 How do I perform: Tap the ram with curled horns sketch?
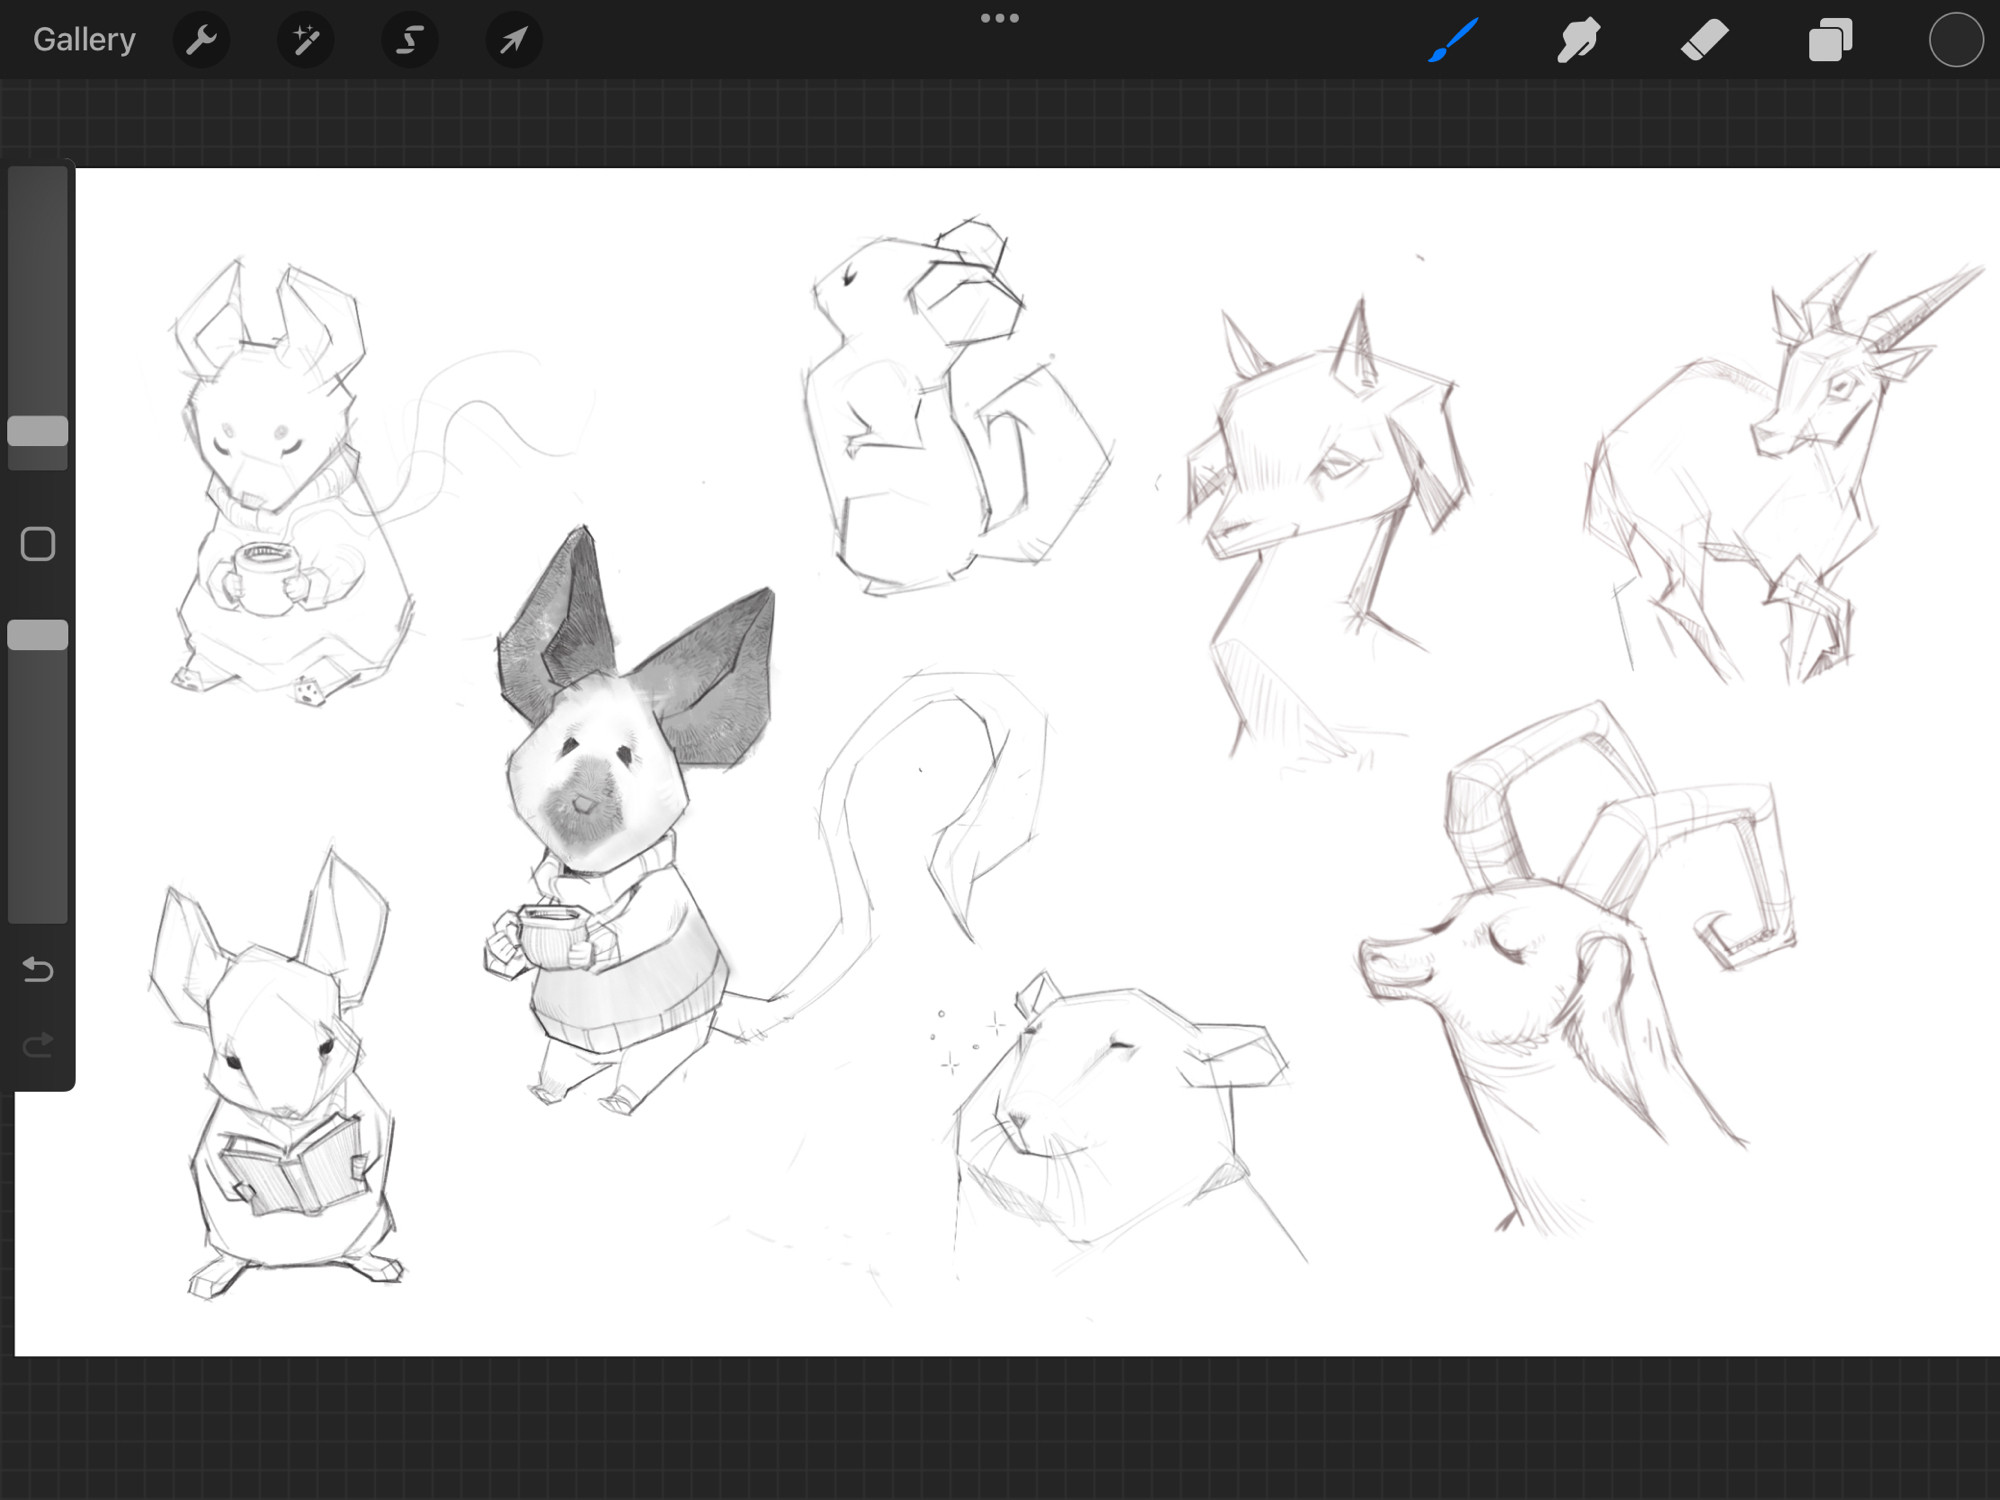(1580, 970)
